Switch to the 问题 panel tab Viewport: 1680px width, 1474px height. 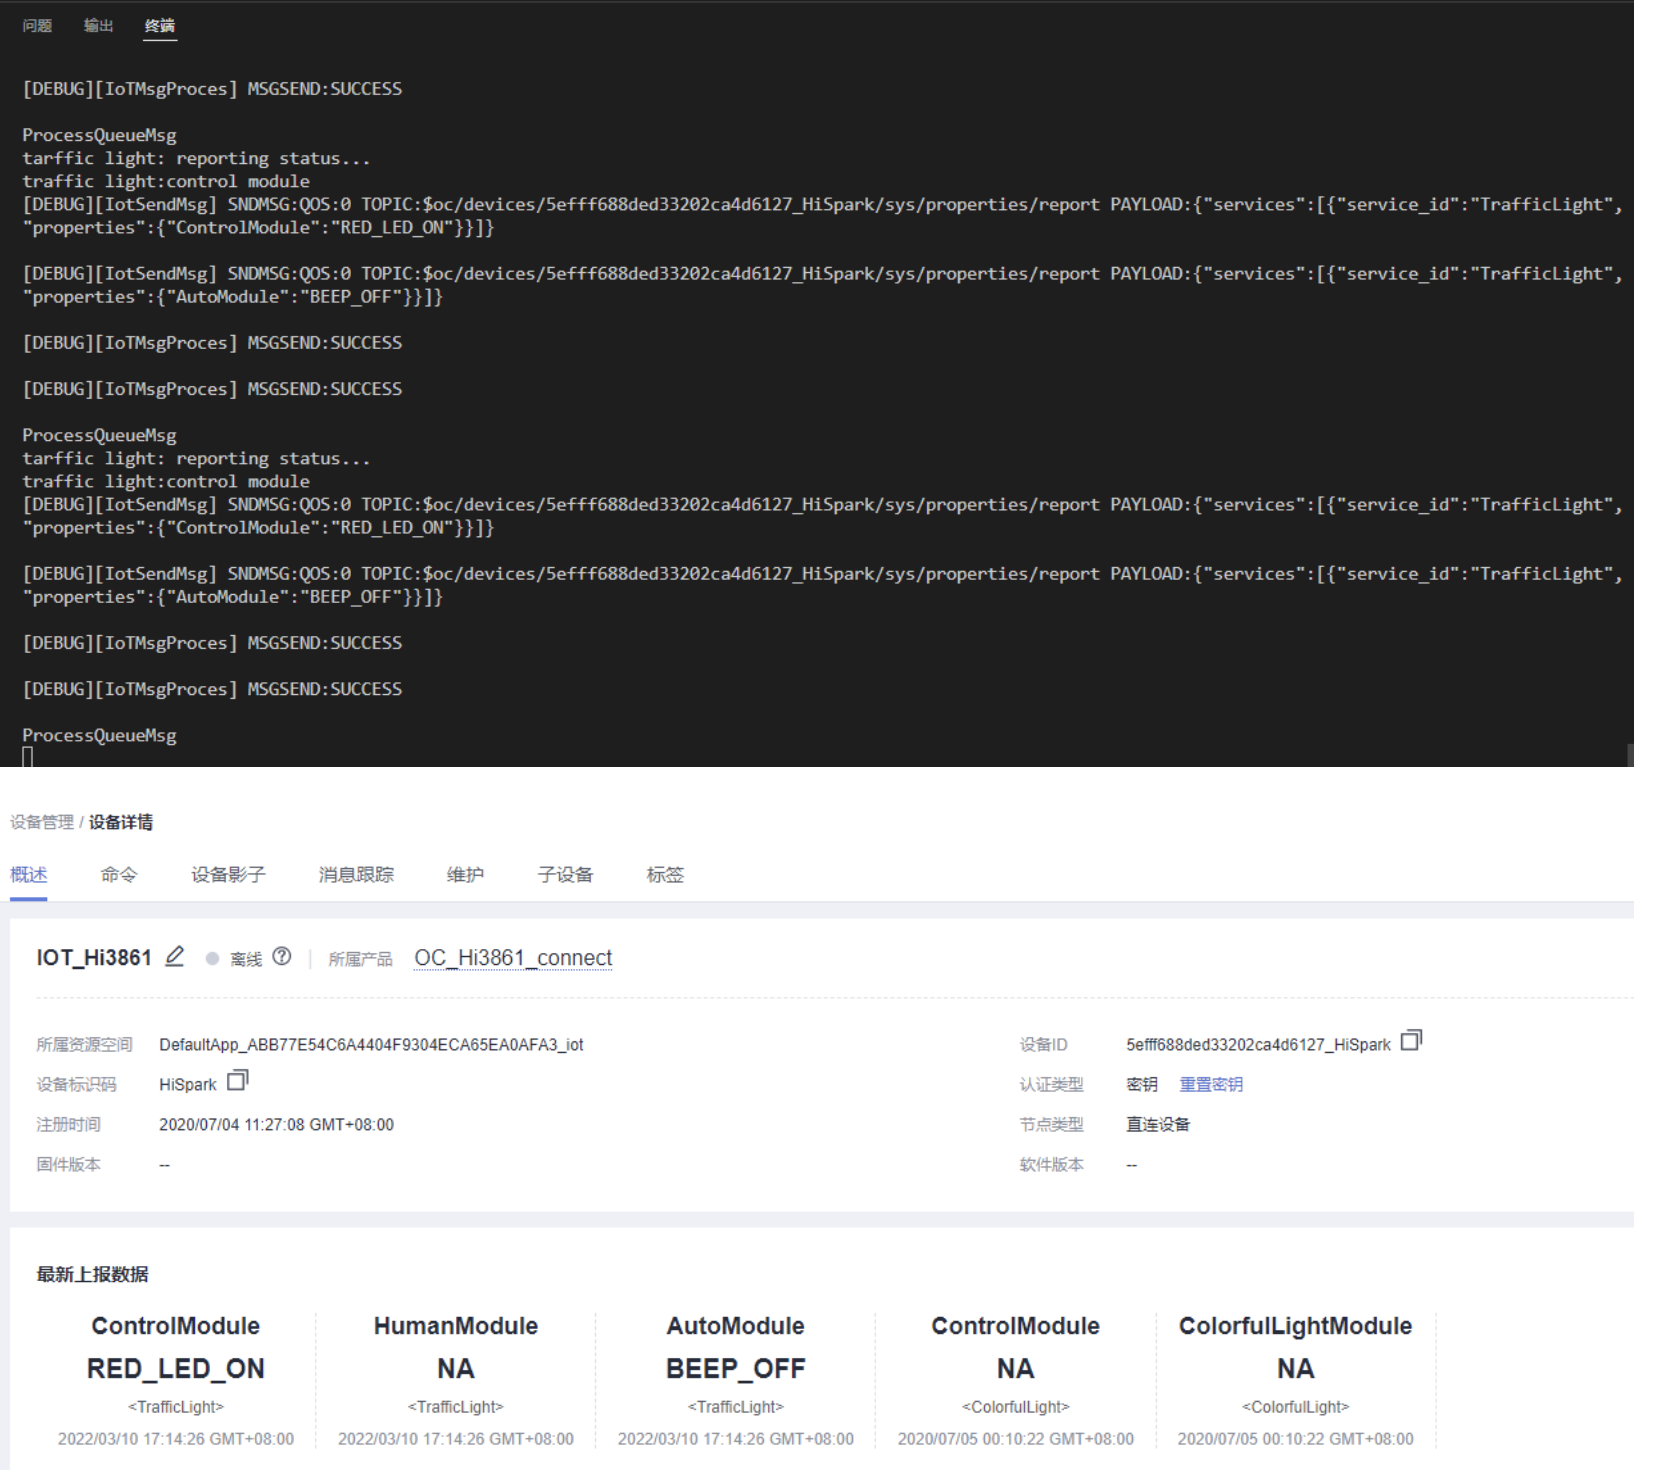37,26
